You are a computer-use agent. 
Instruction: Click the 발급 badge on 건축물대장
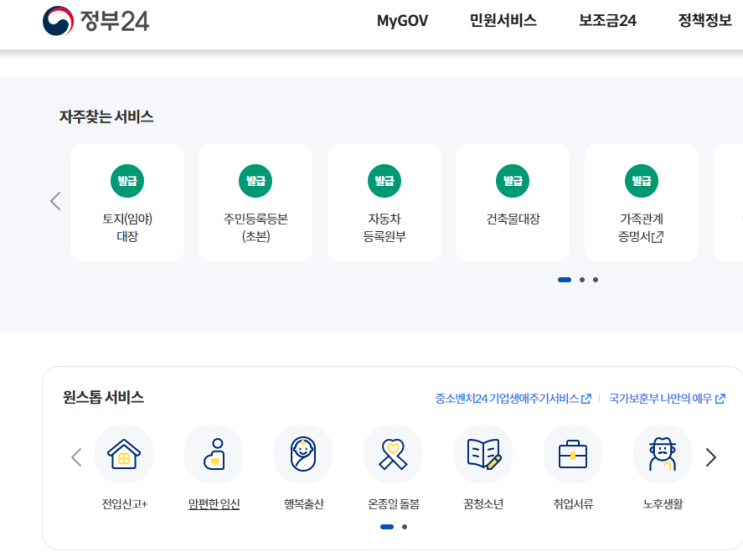[513, 181]
